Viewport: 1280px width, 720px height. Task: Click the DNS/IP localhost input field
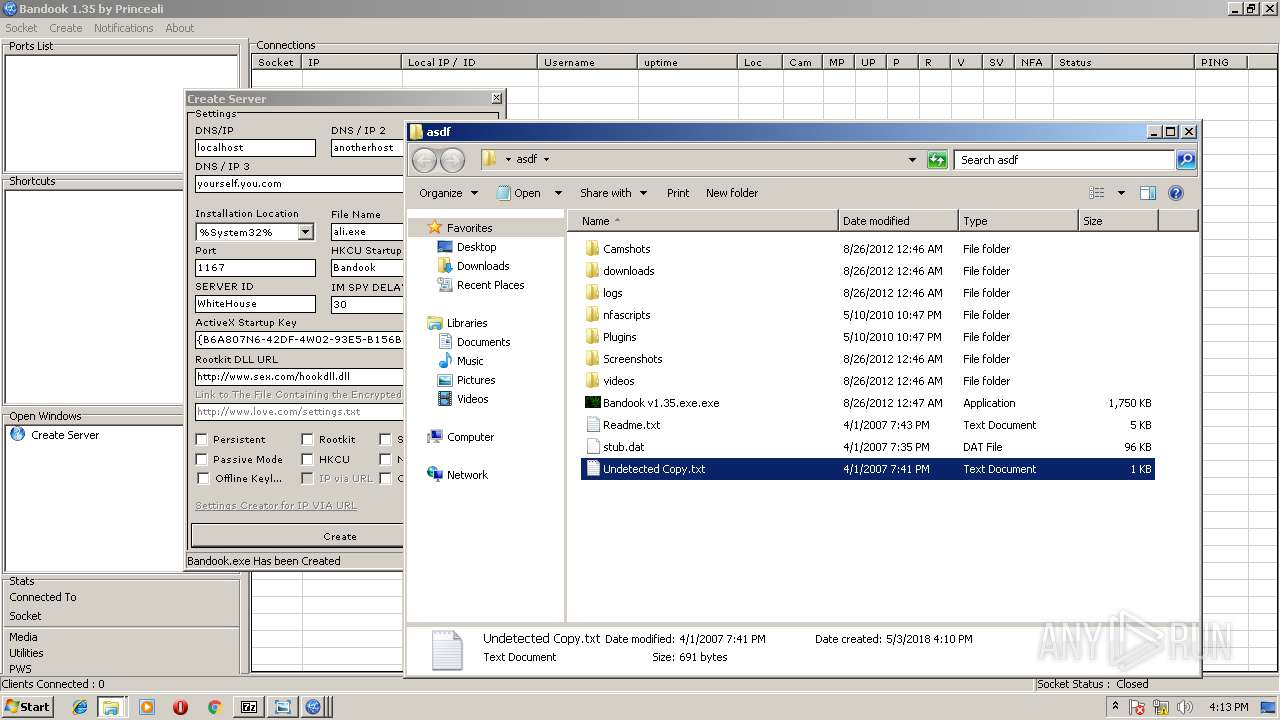tap(255, 148)
